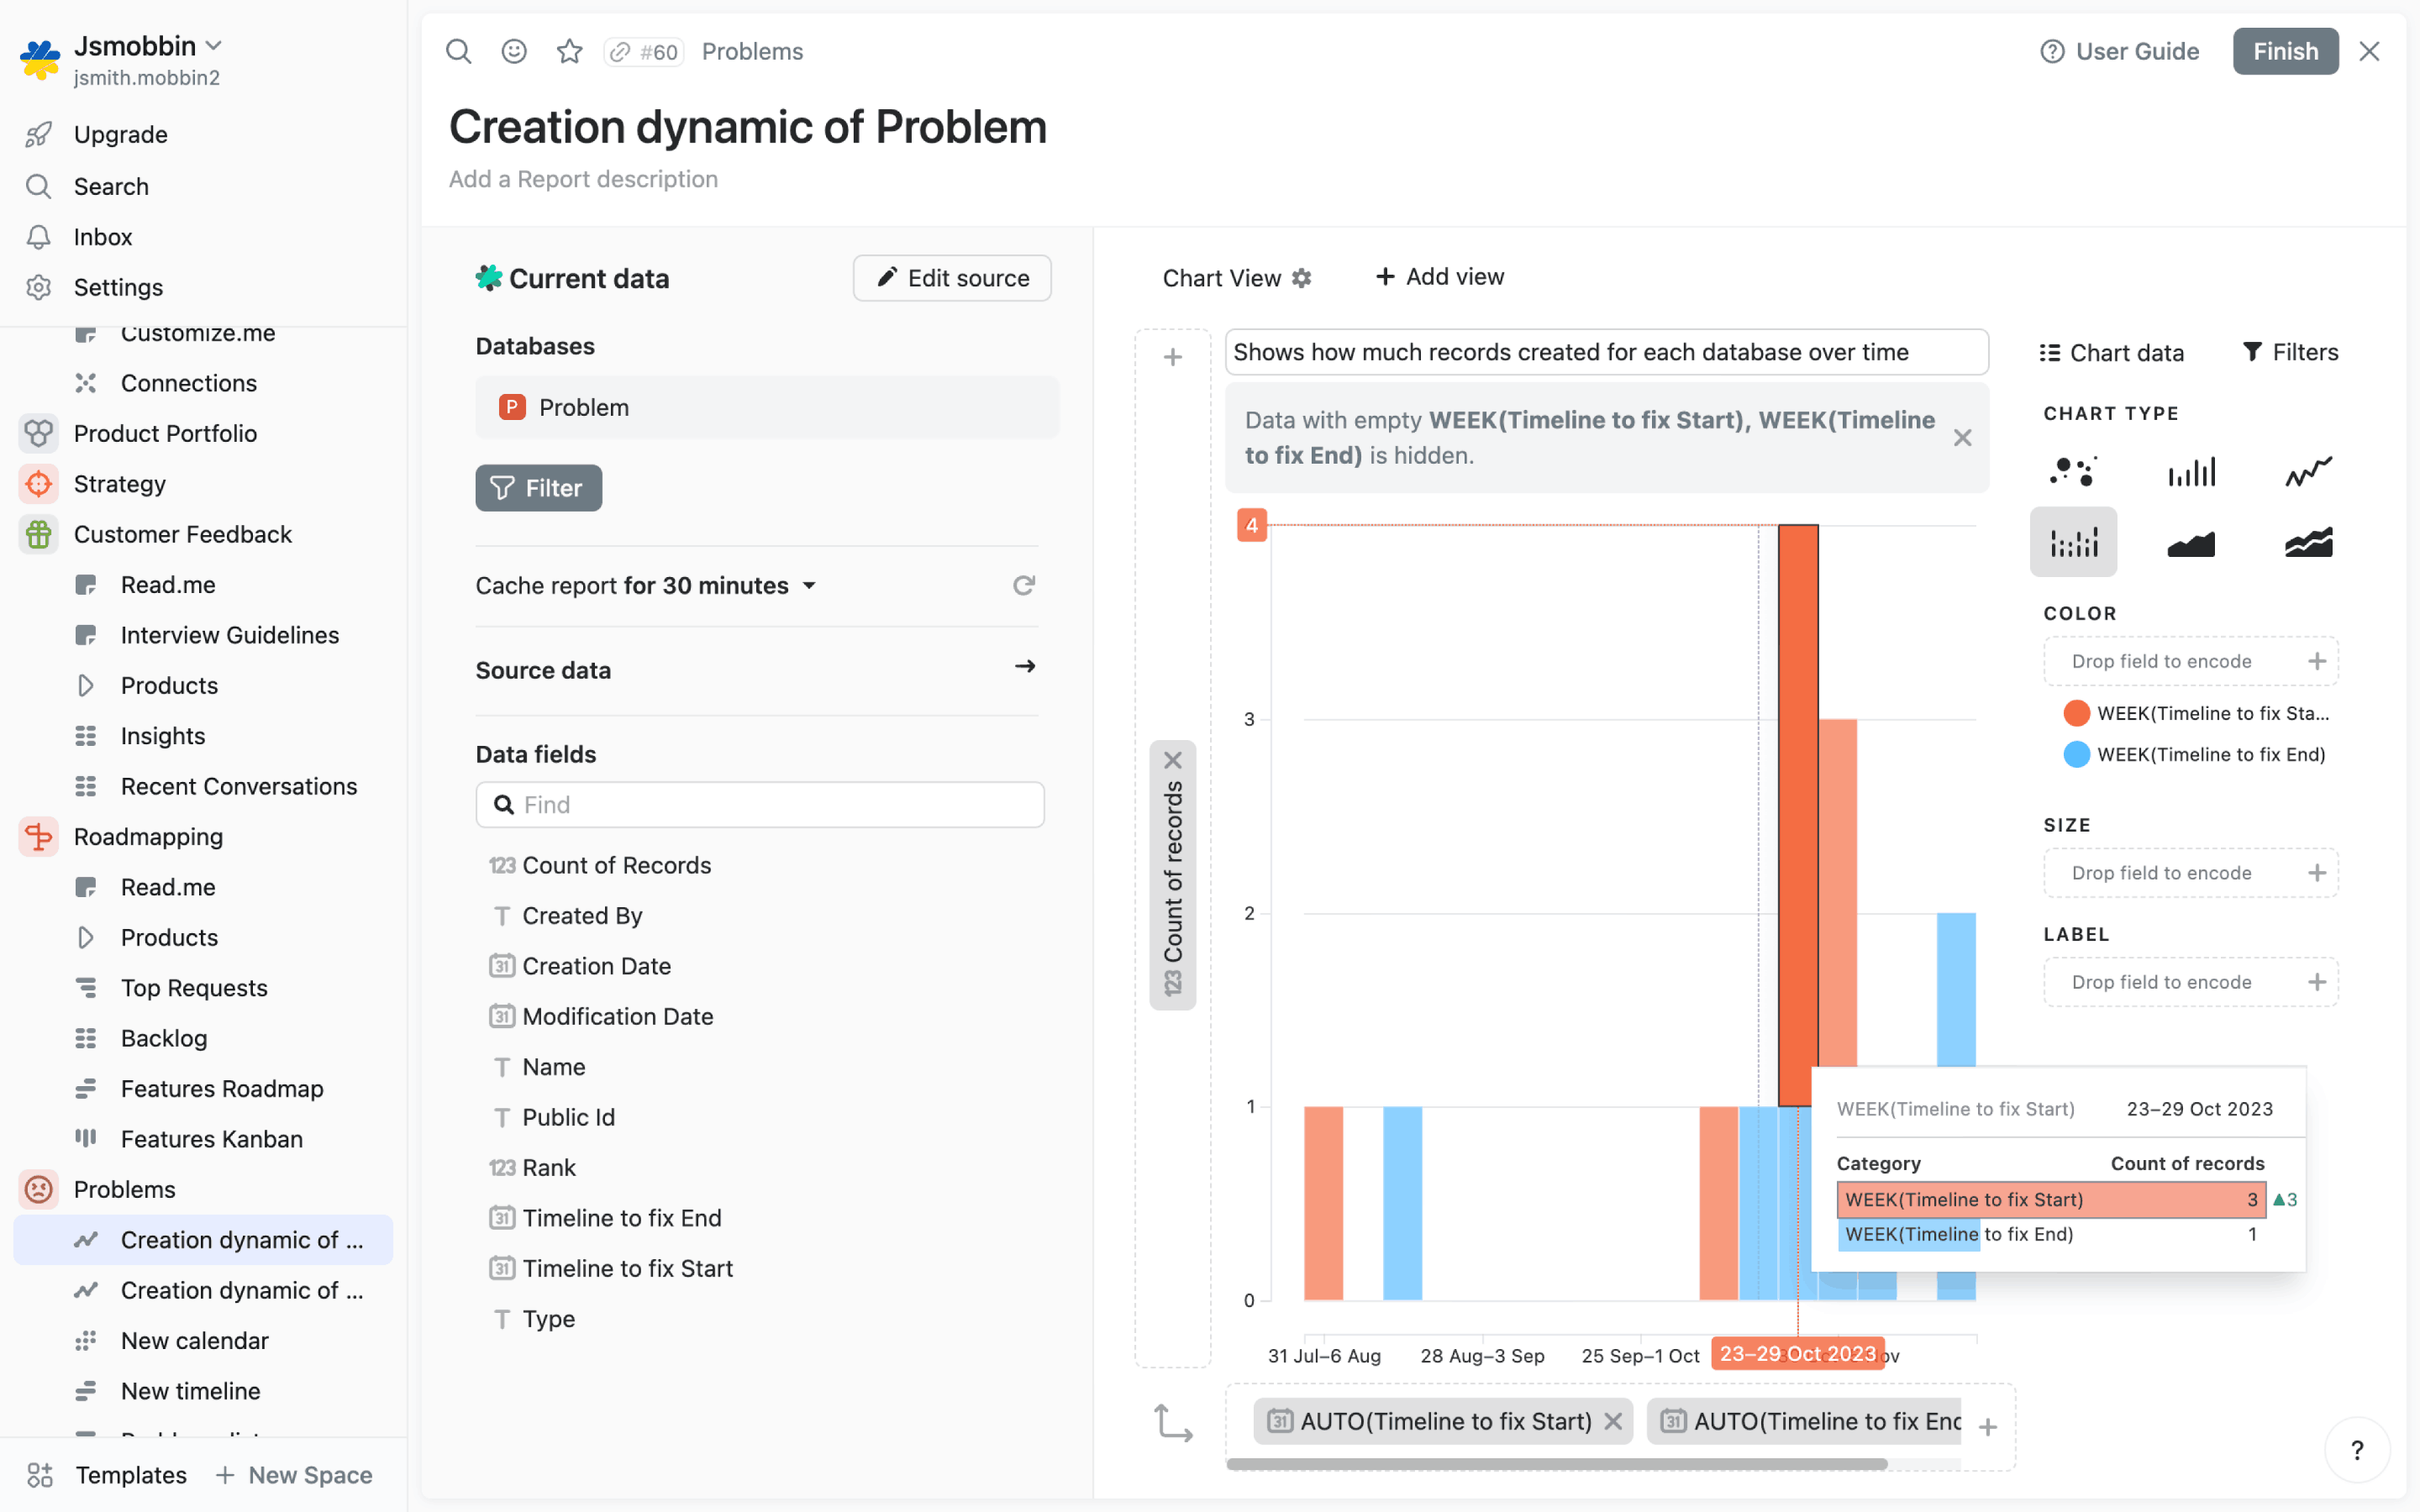Switch to the Filters tab
2420x1512 pixels.
2290,352
